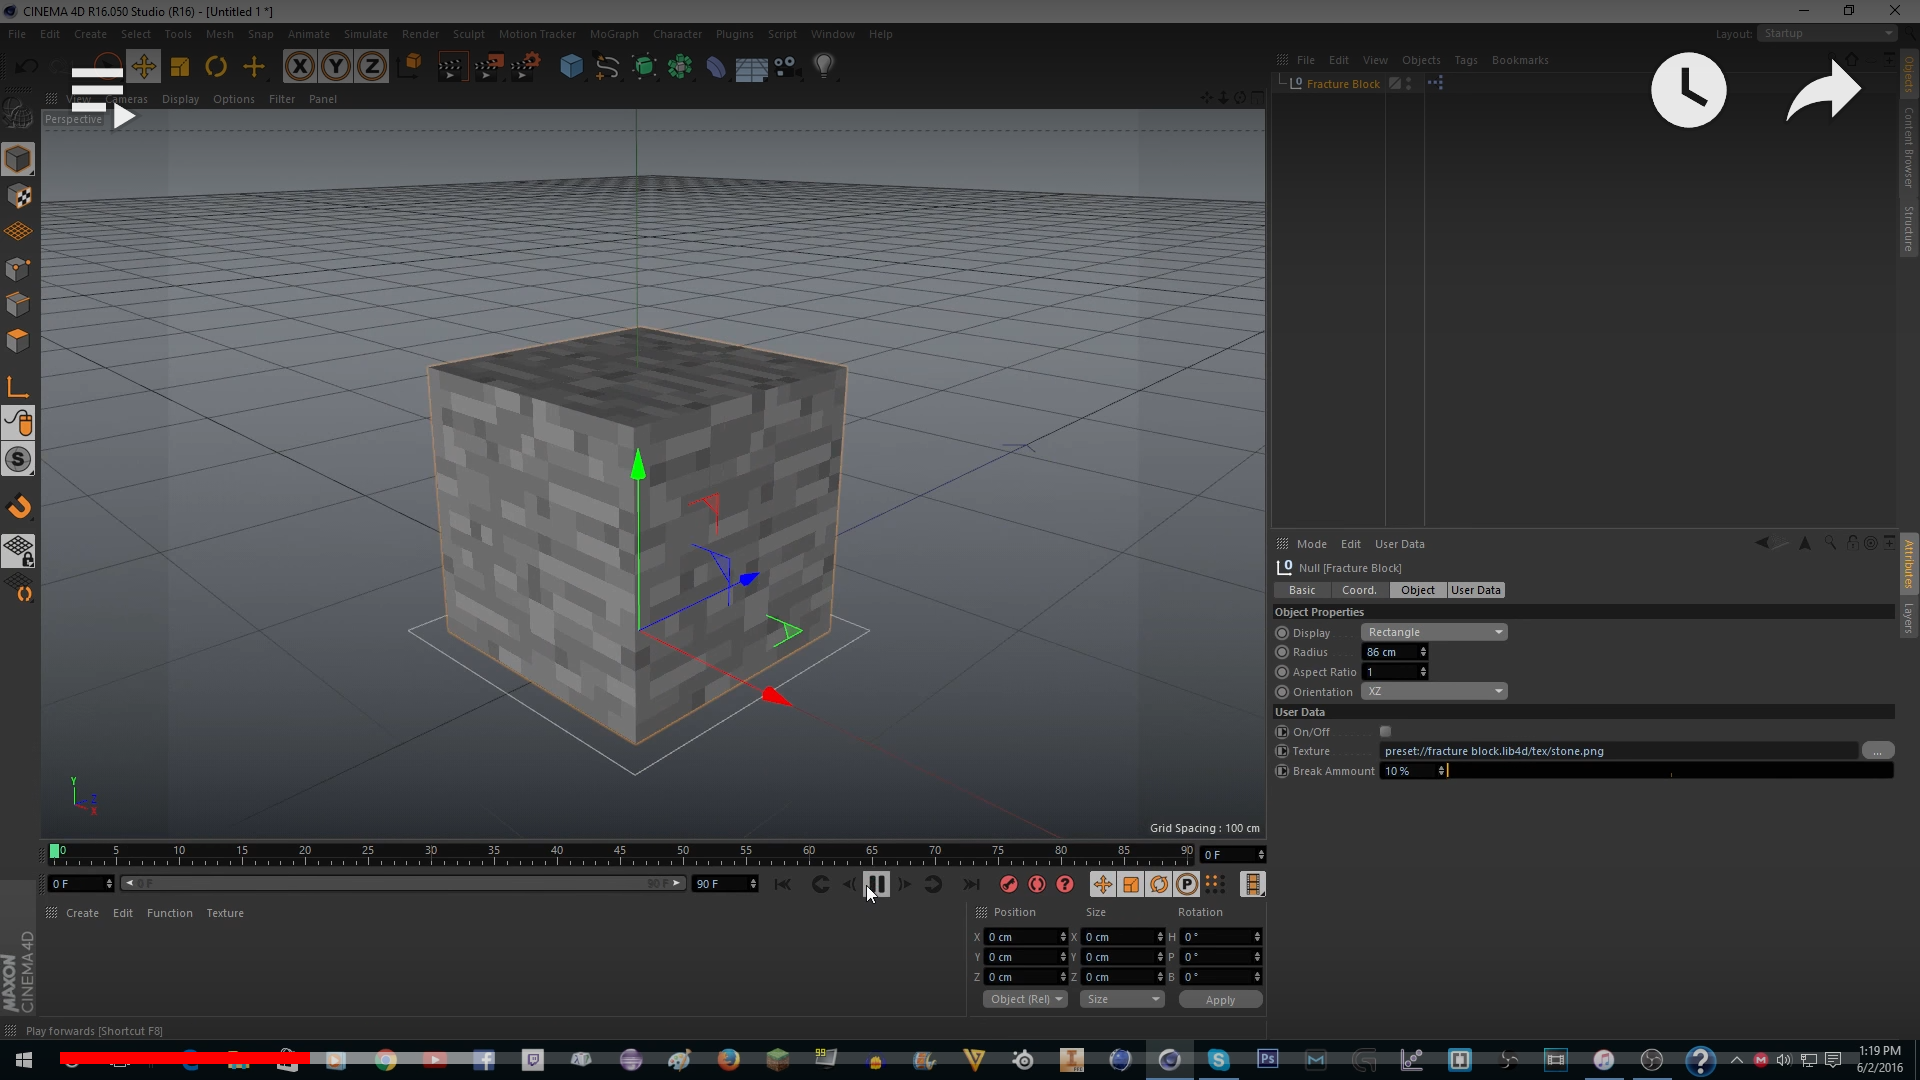Toggle Scale keyframe recording icon

point(1130,884)
